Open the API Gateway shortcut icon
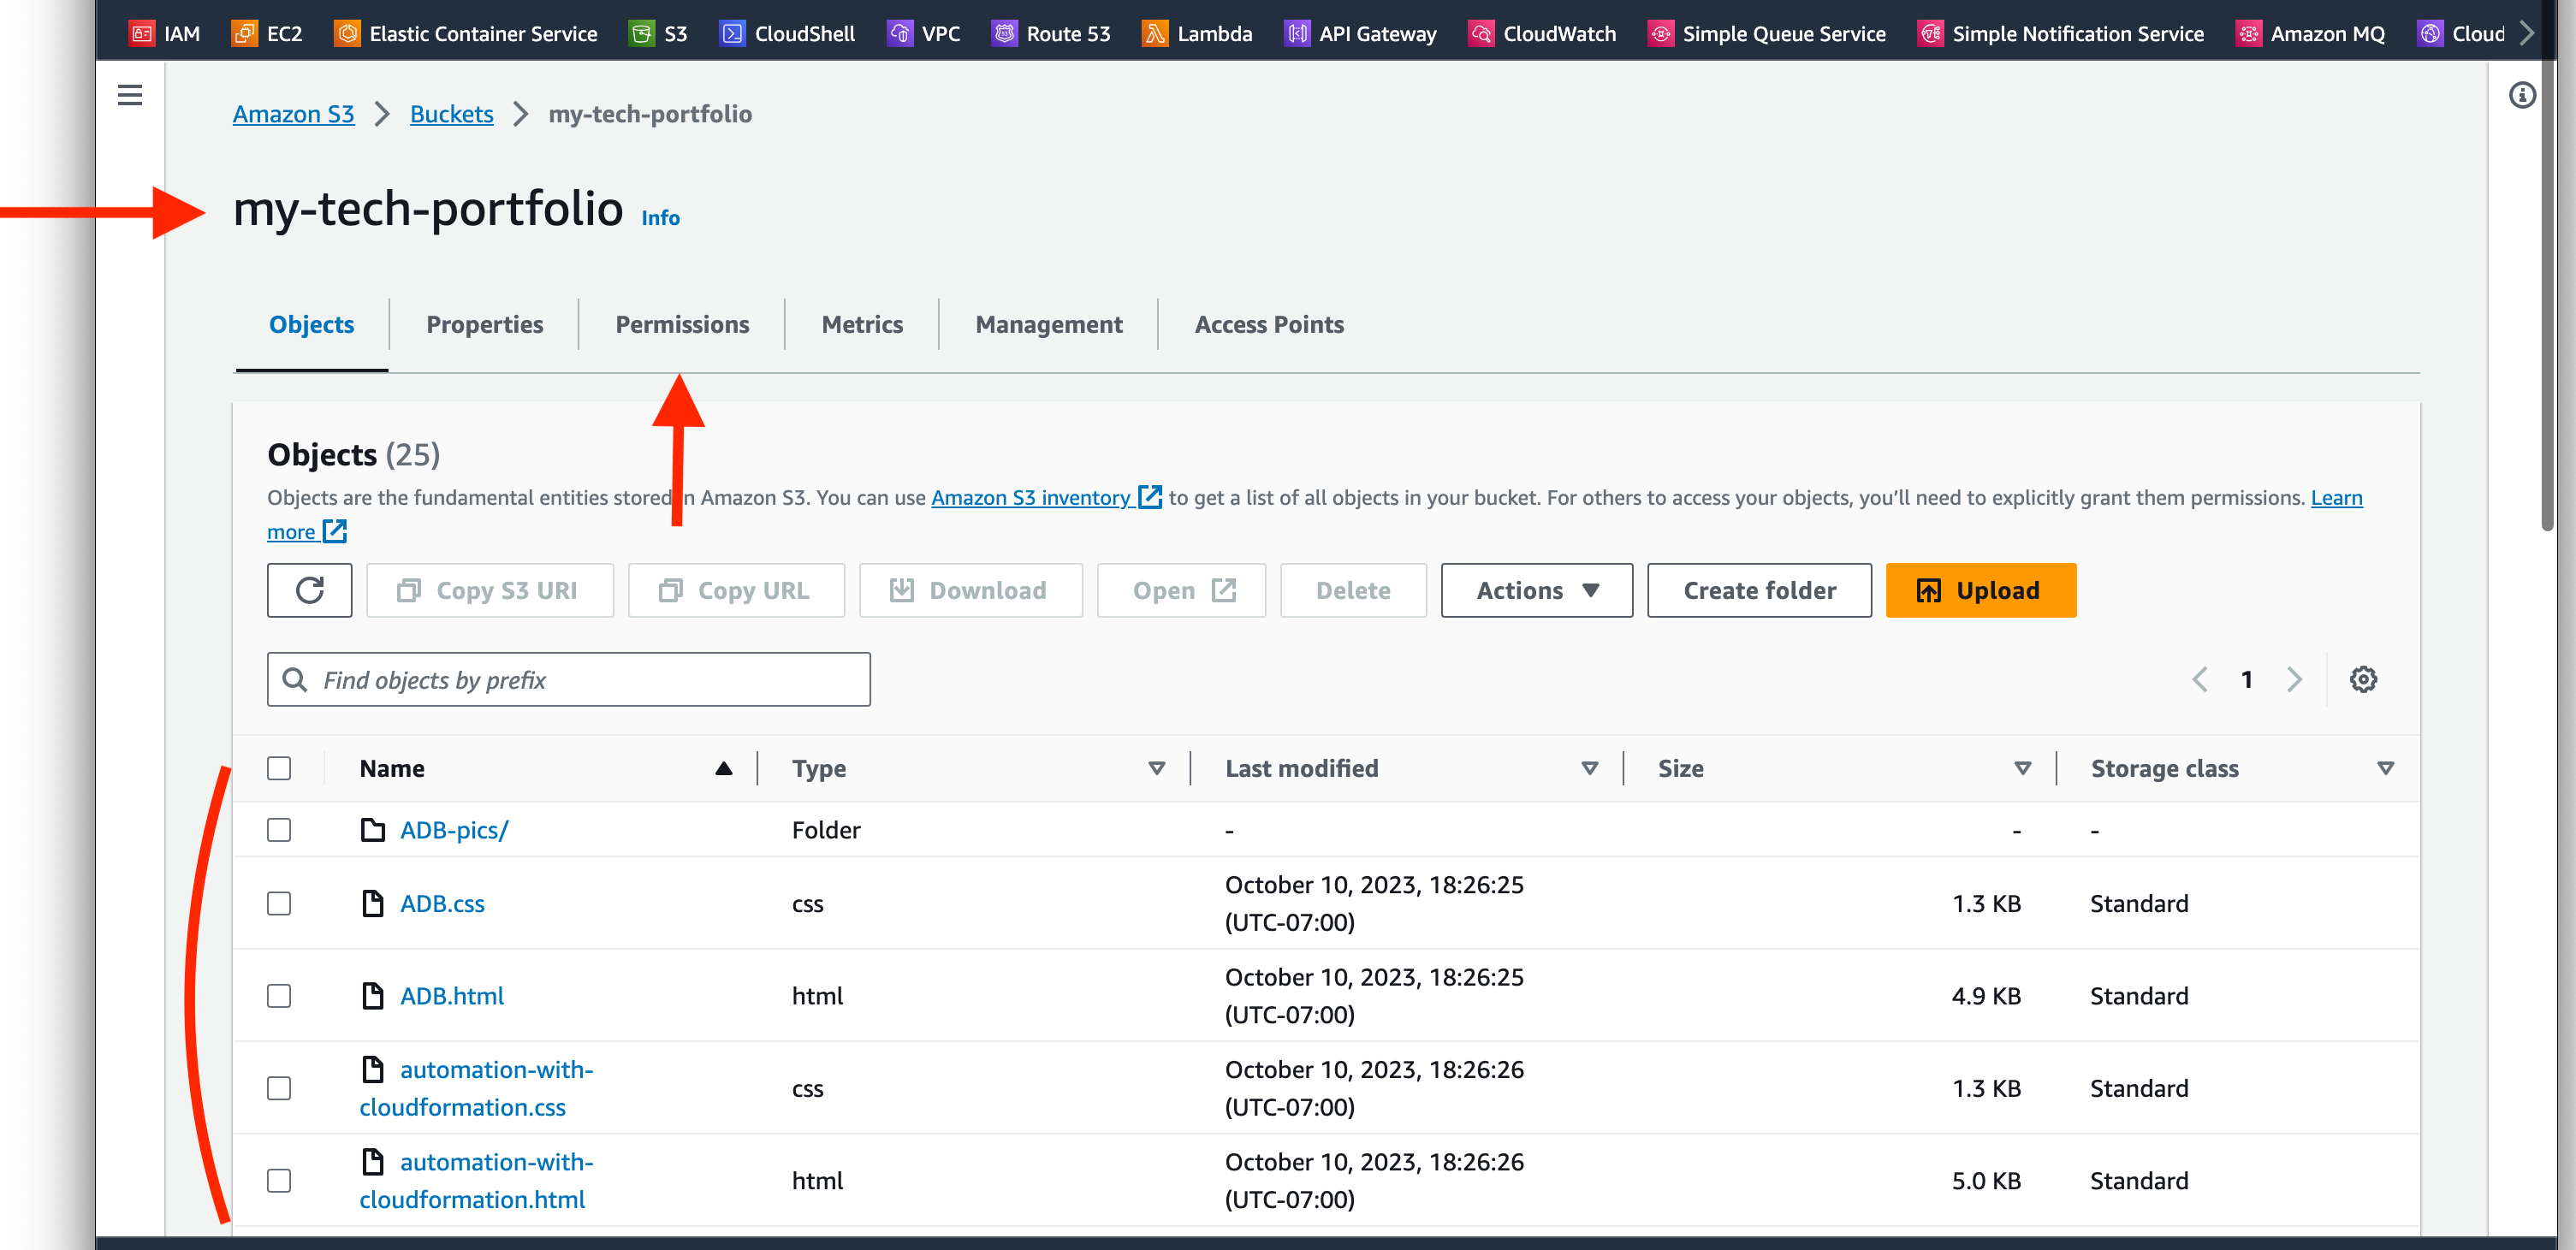2576x1250 pixels. click(x=1297, y=33)
